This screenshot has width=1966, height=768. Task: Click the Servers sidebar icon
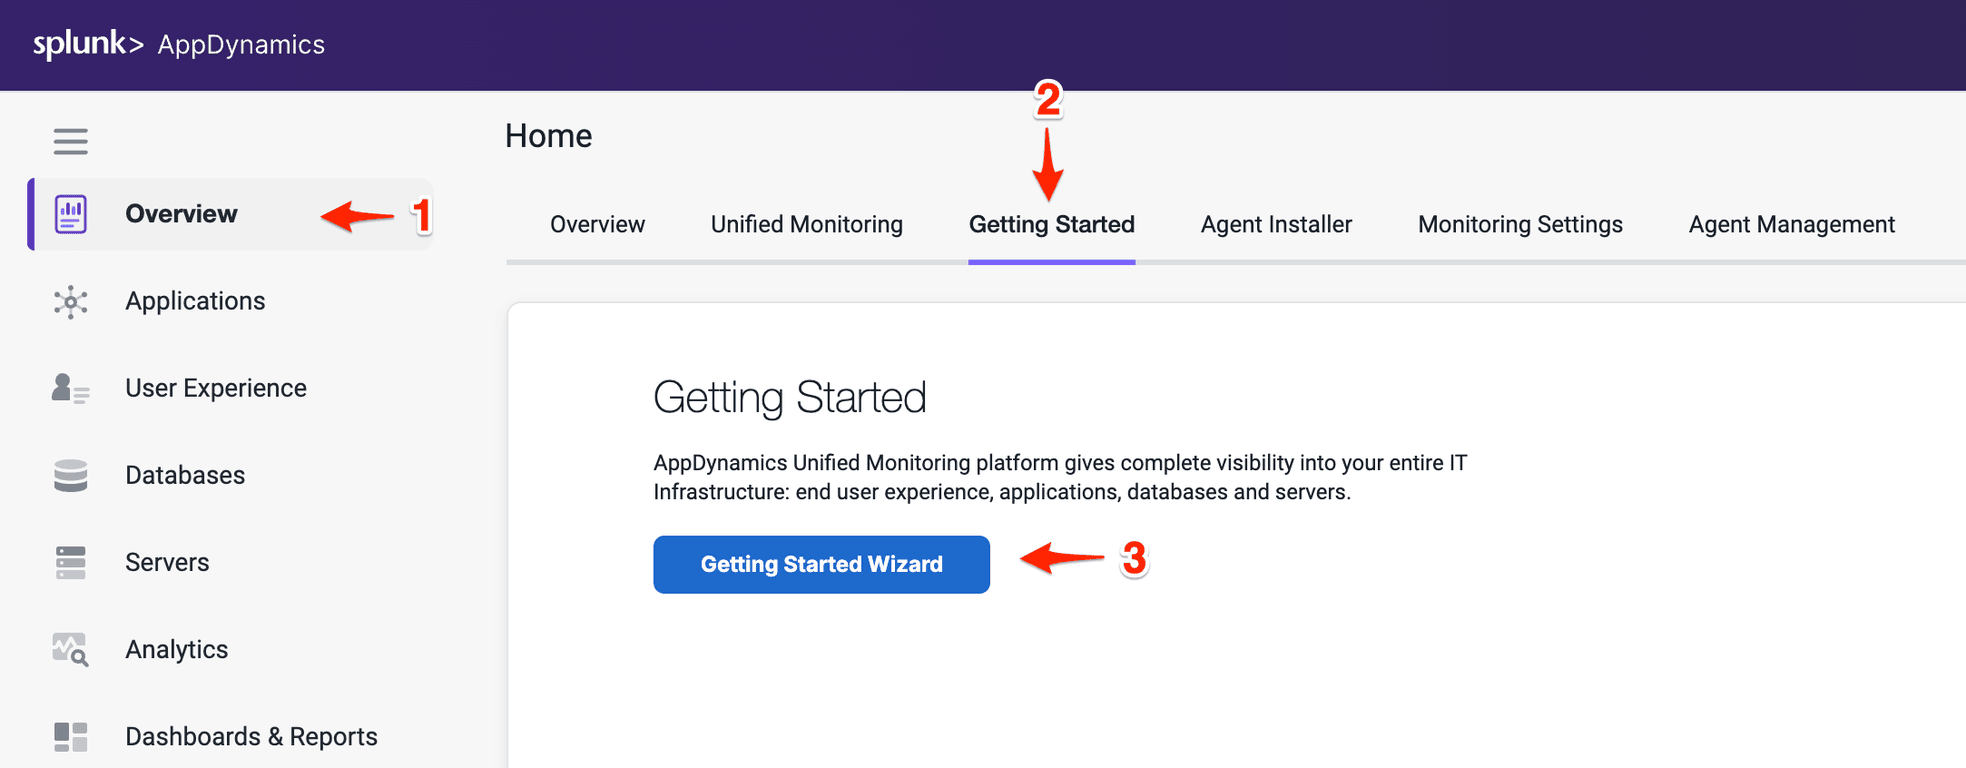click(x=69, y=562)
